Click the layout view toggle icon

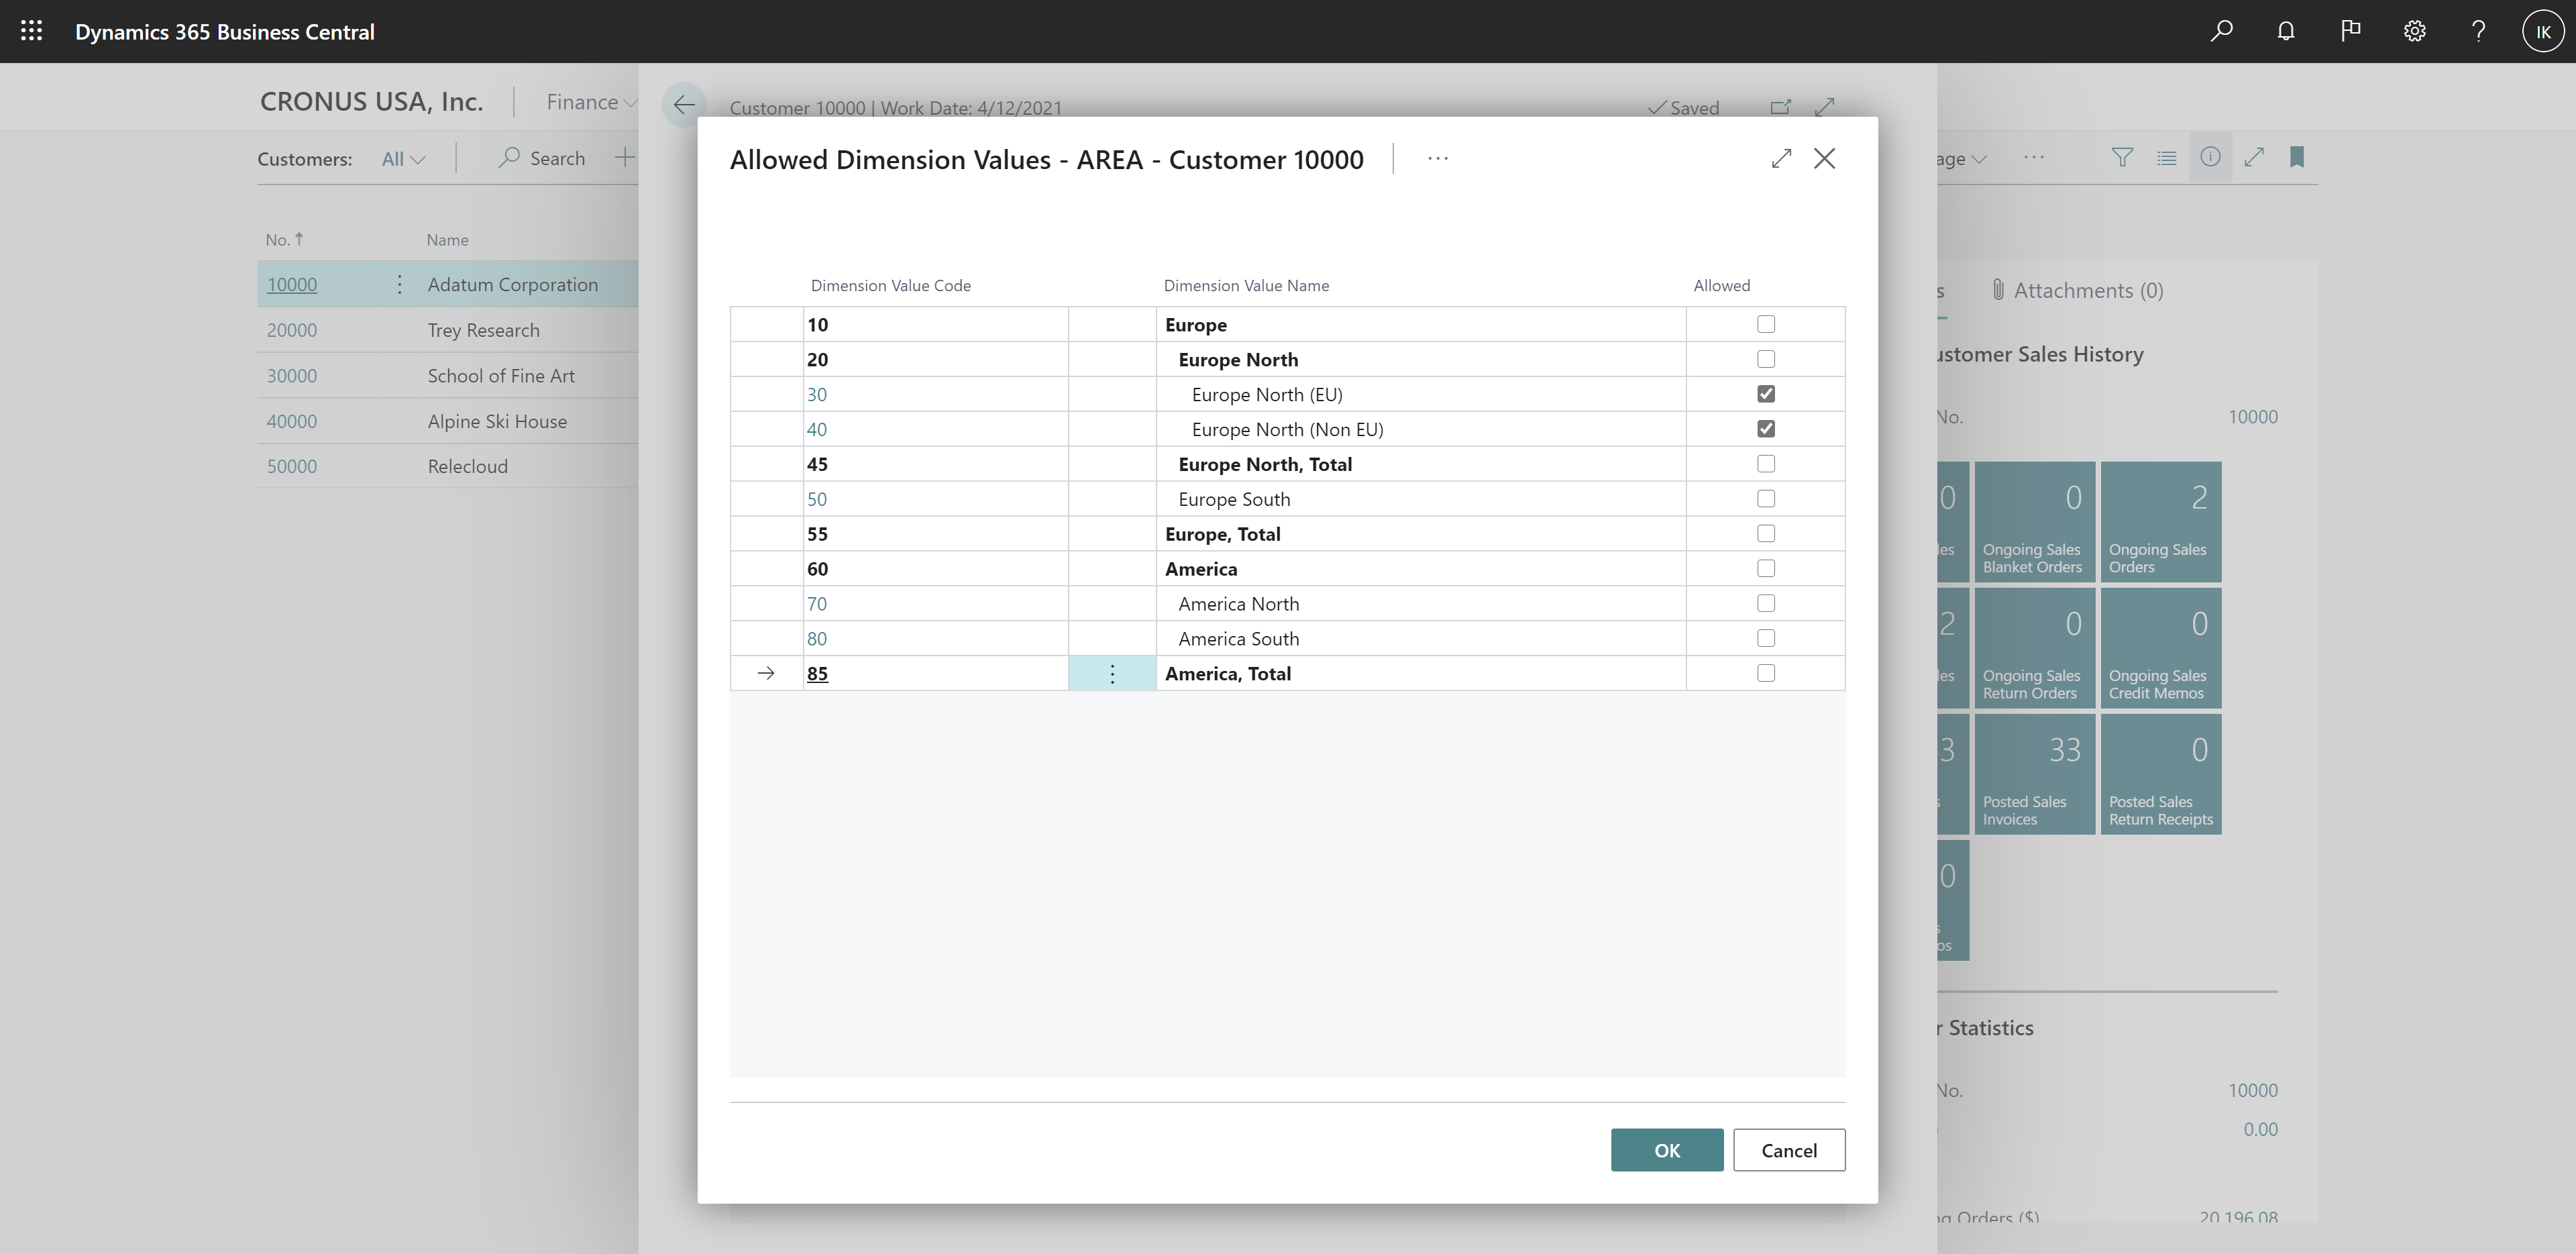coord(2167,156)
